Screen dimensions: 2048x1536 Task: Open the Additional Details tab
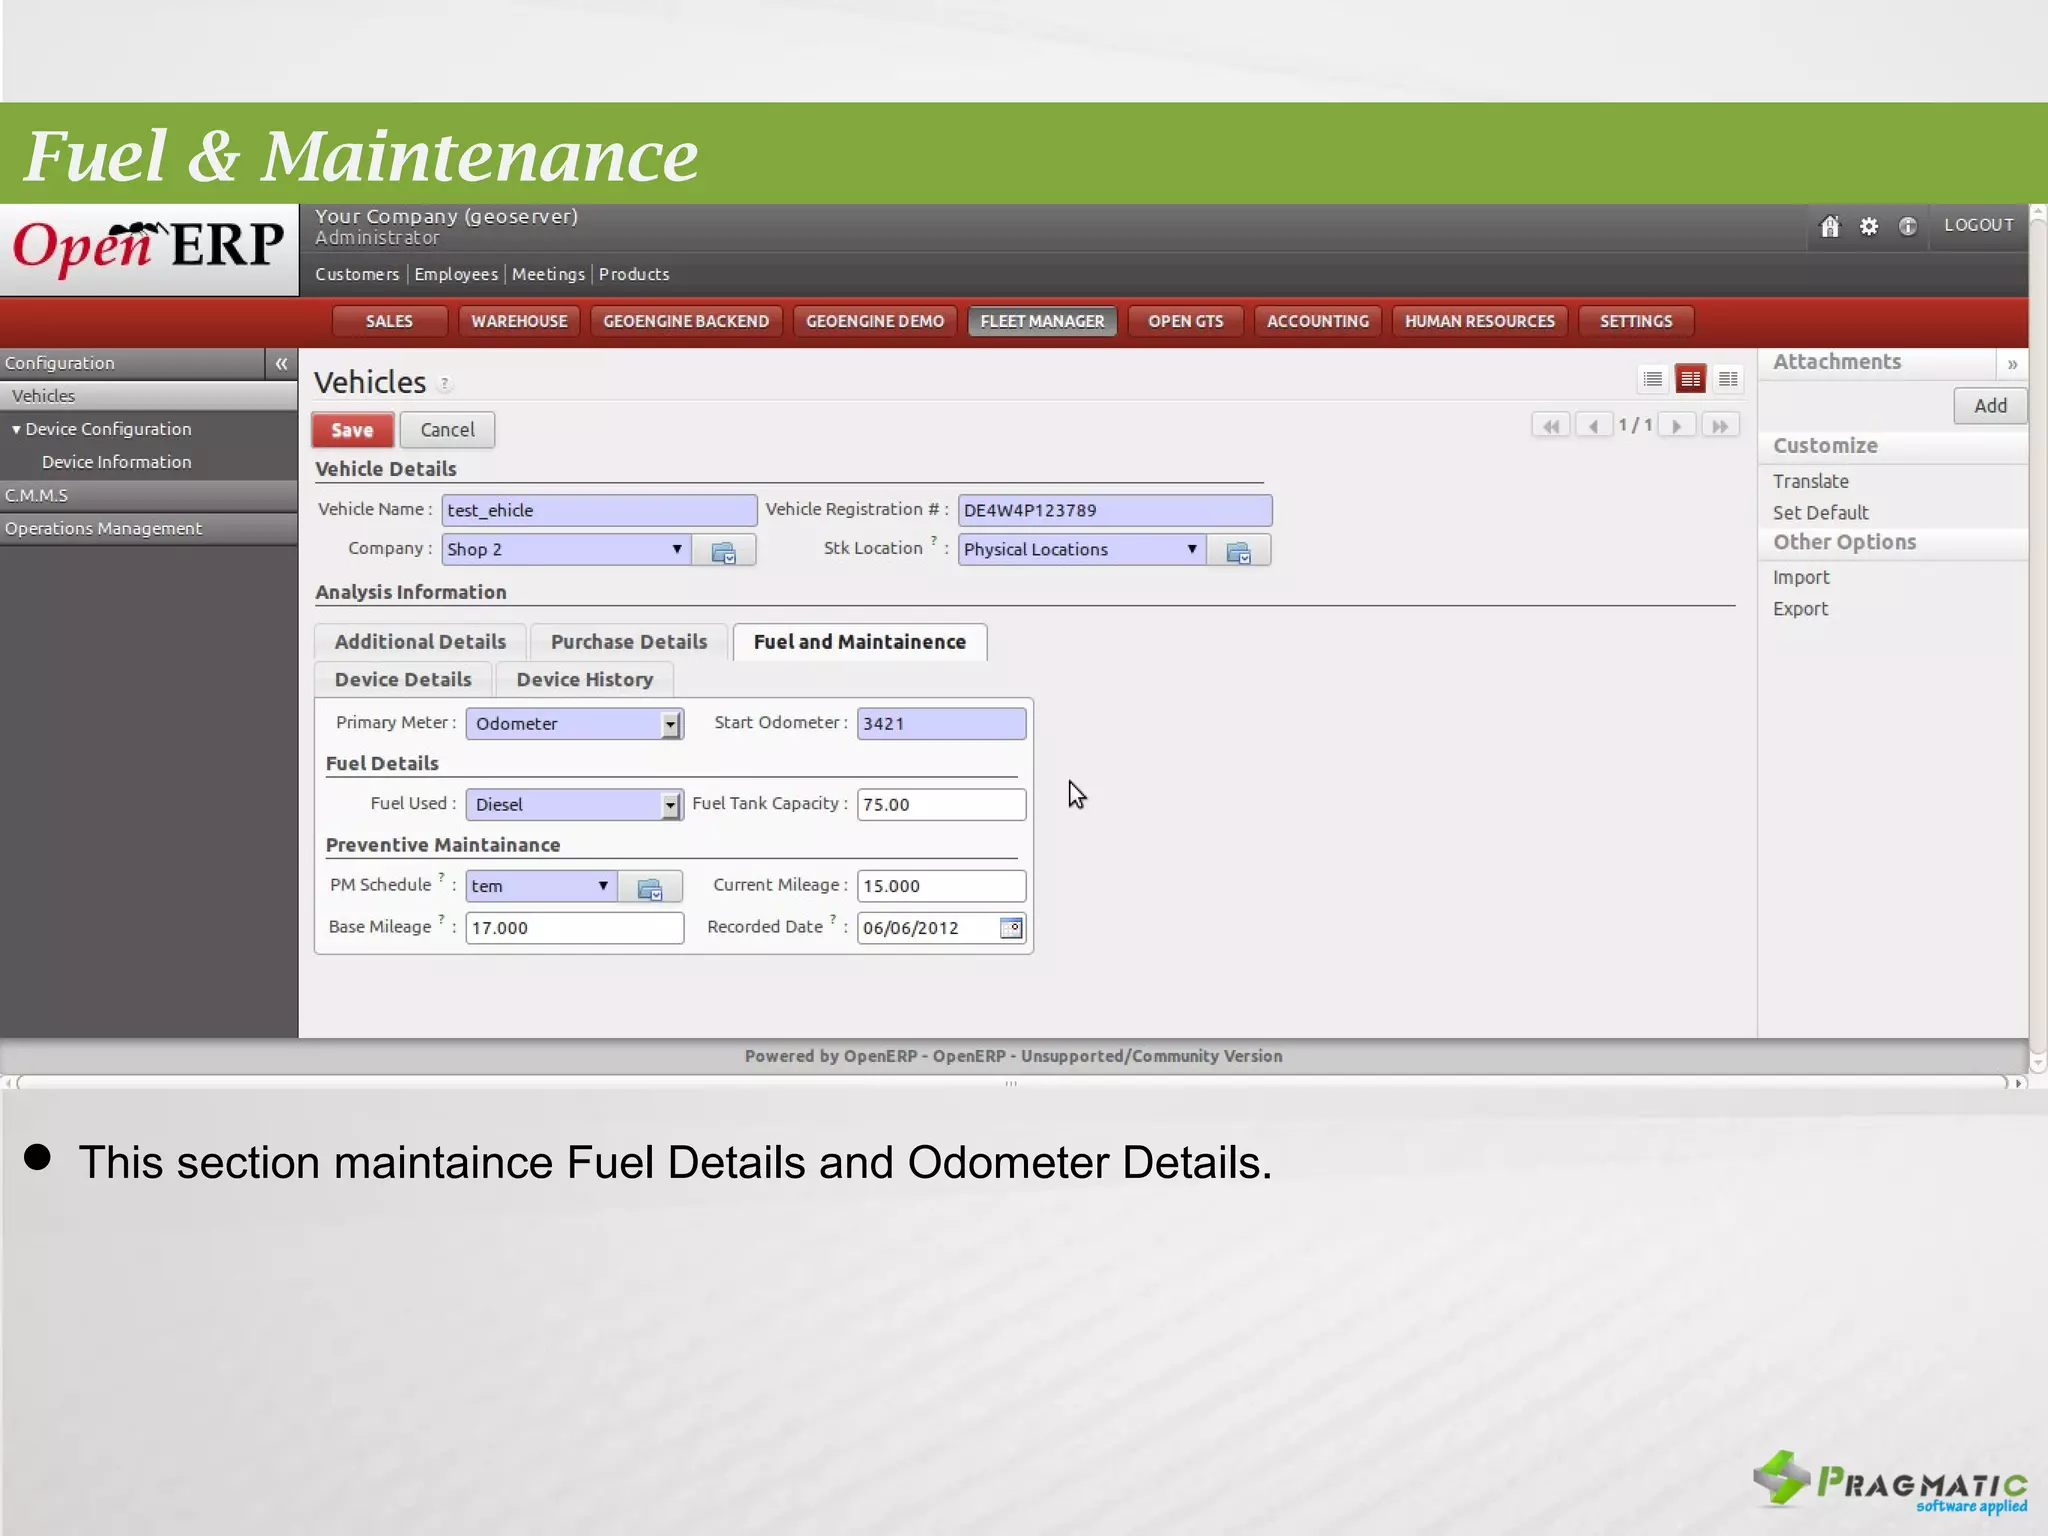pos(420,642)
